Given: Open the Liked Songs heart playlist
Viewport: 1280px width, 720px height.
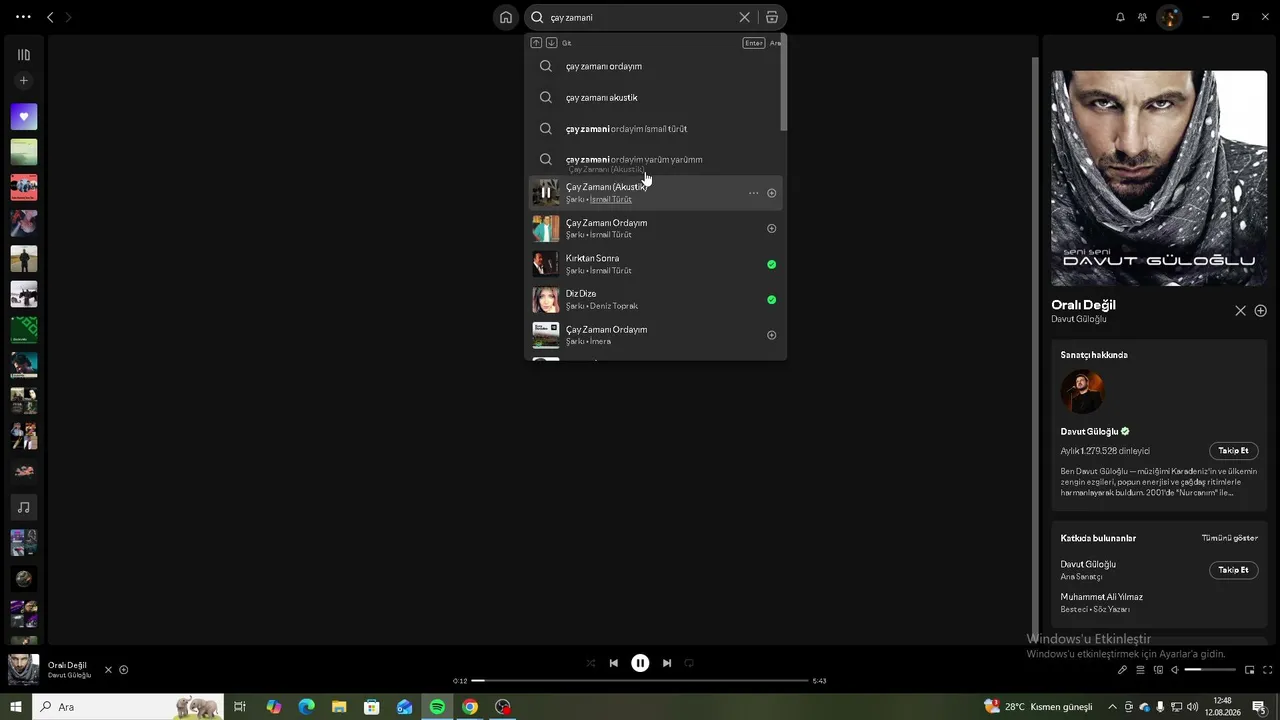Looking at the screenshot, I should point(24,117).
